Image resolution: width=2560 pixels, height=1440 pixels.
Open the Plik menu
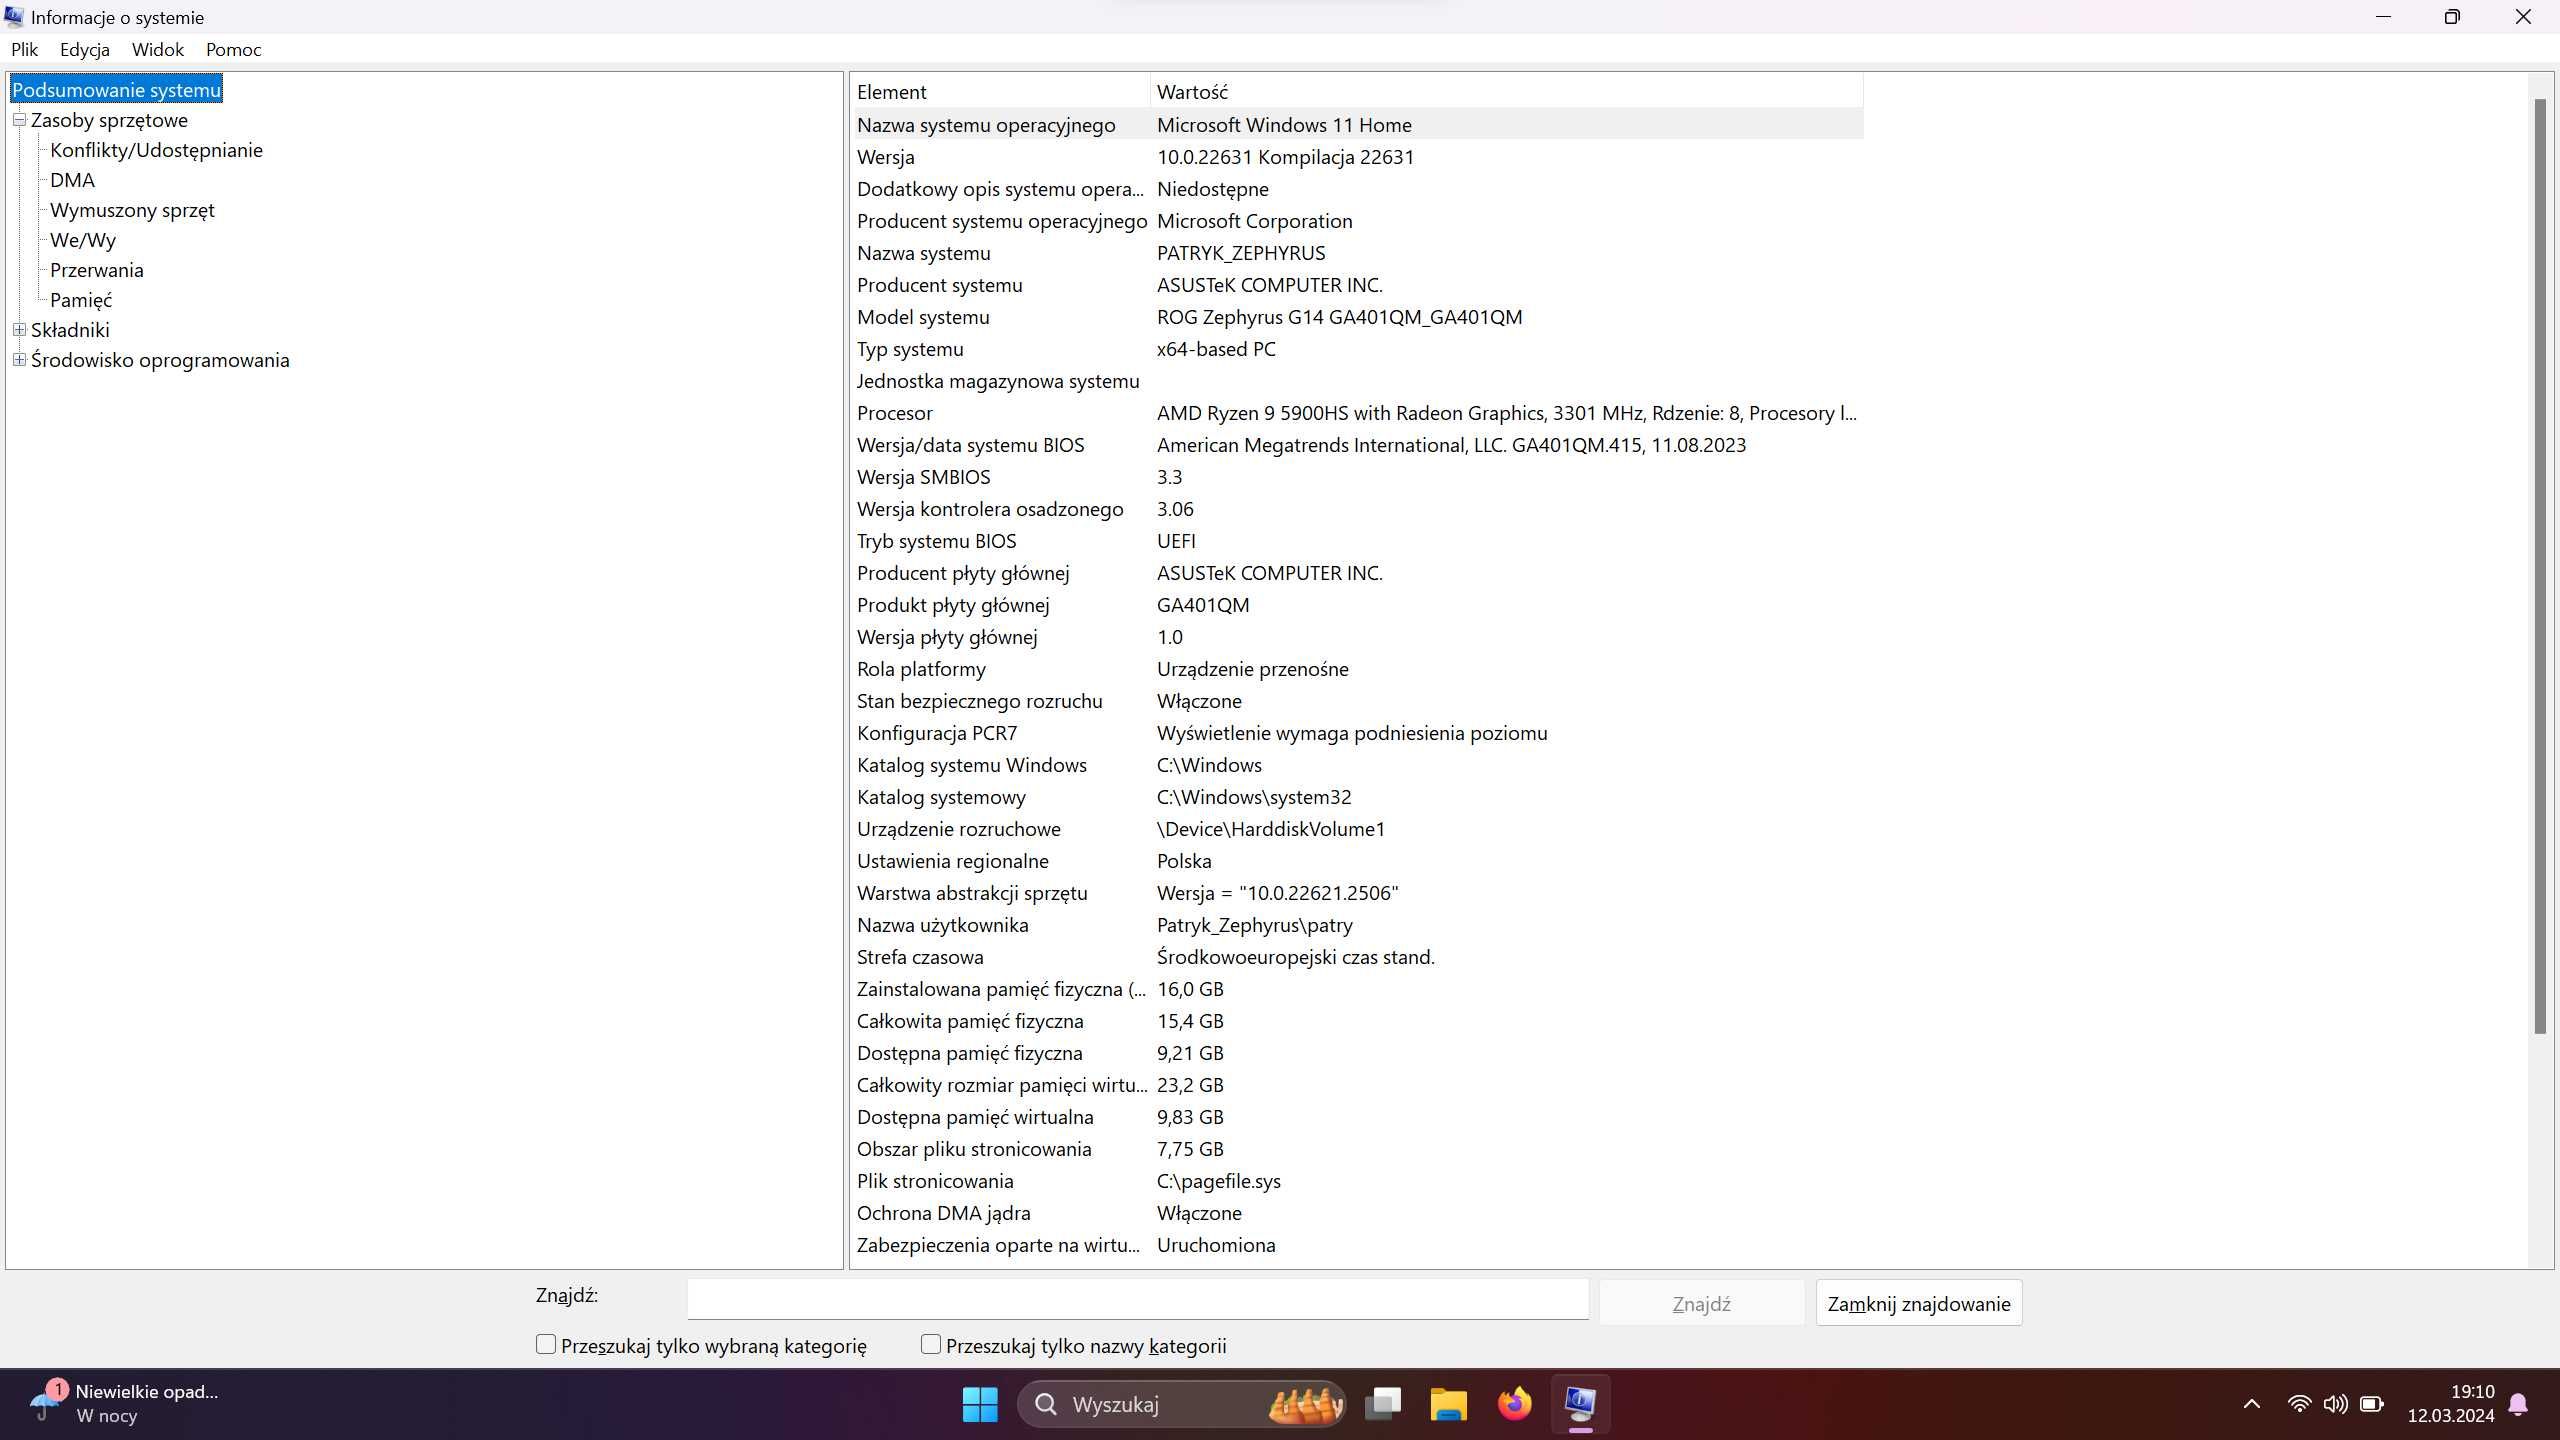tap(24, 49)
